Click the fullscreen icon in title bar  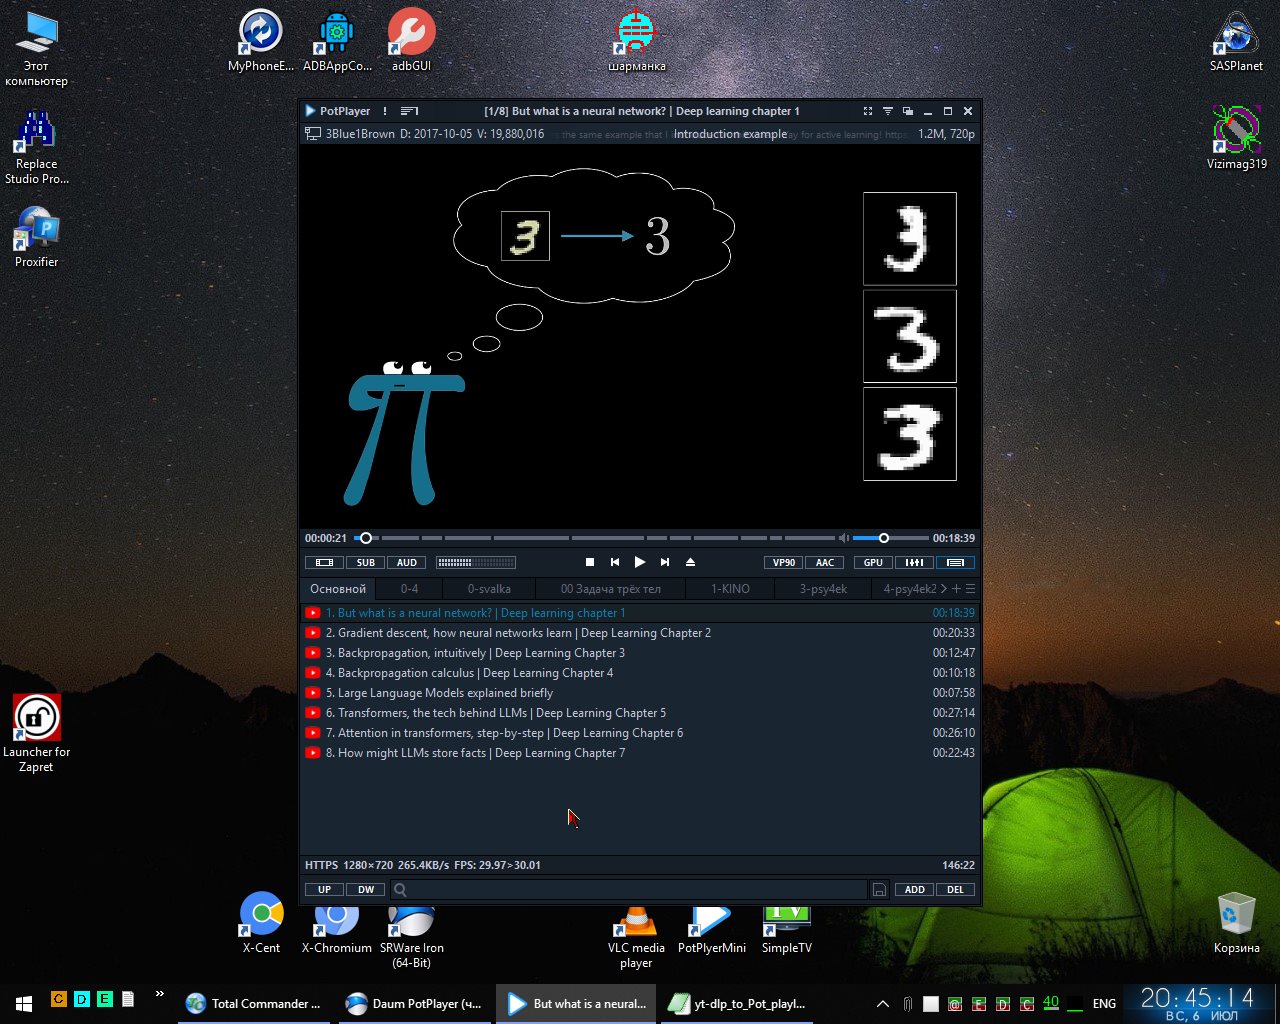point(867,111)
